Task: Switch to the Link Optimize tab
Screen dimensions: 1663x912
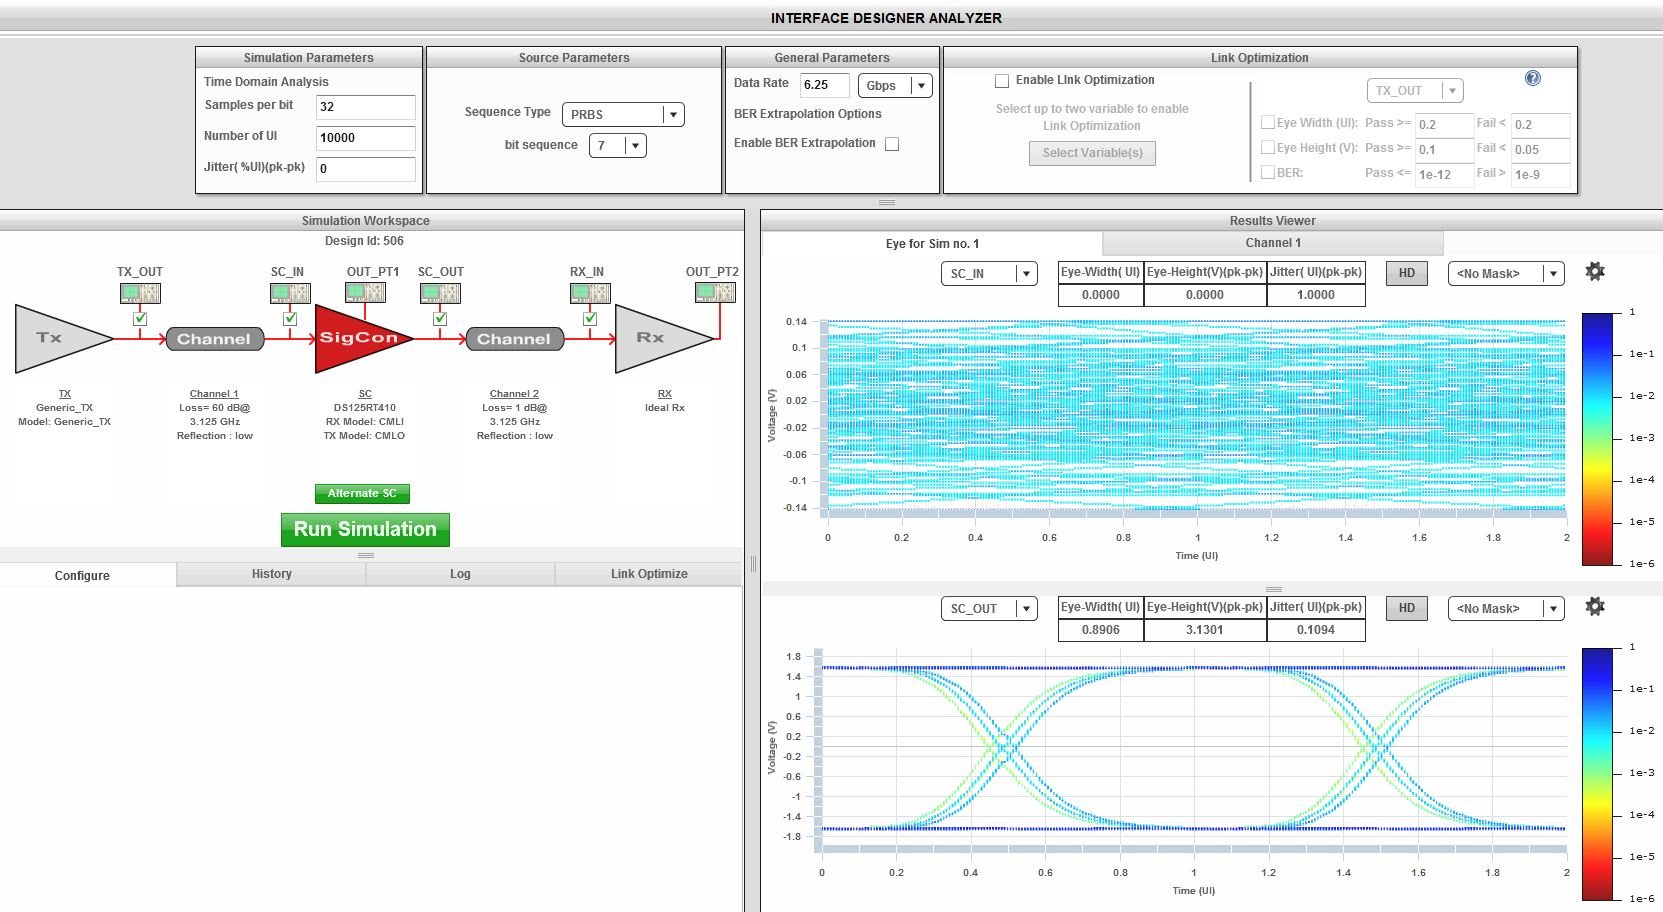Action: tap(649, 574)
